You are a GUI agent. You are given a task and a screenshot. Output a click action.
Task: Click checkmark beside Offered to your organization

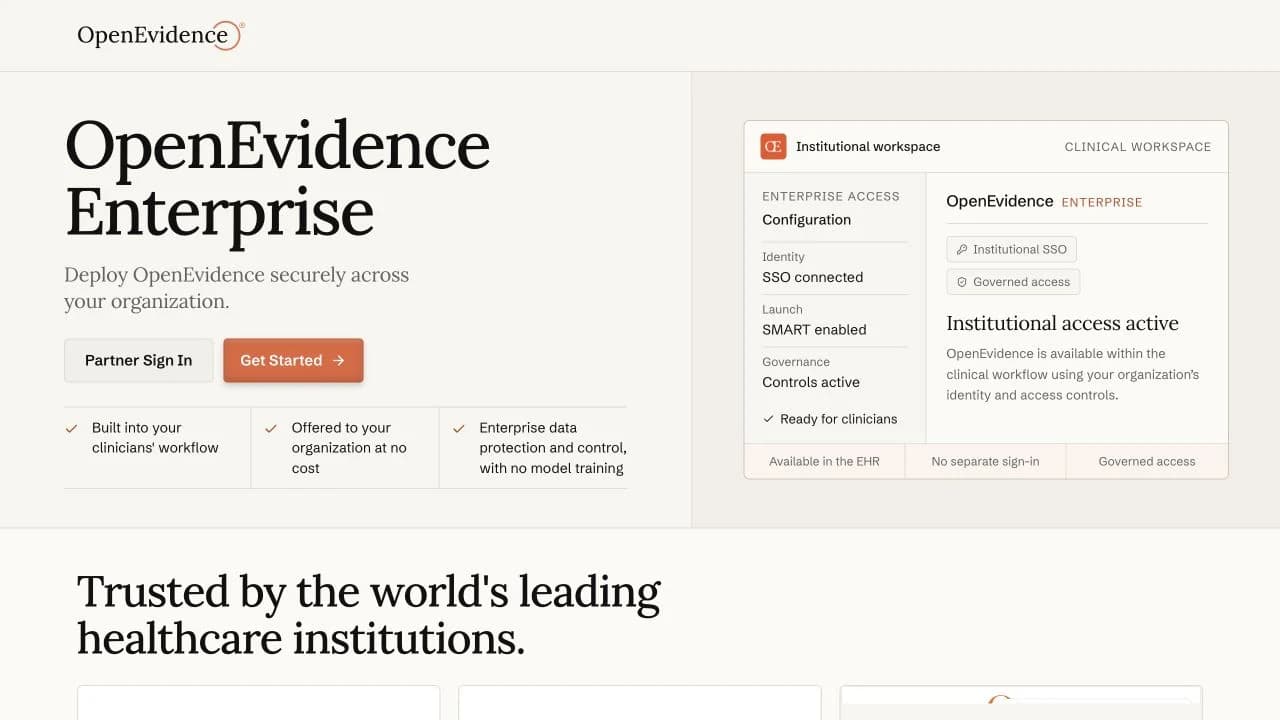pos(271,428)
